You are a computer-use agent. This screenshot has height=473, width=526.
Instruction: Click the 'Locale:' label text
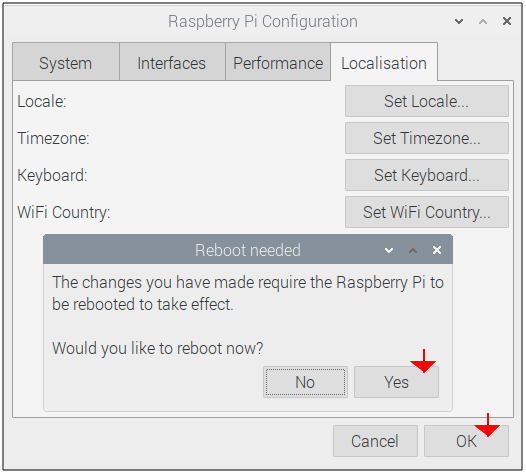(42, 101)
